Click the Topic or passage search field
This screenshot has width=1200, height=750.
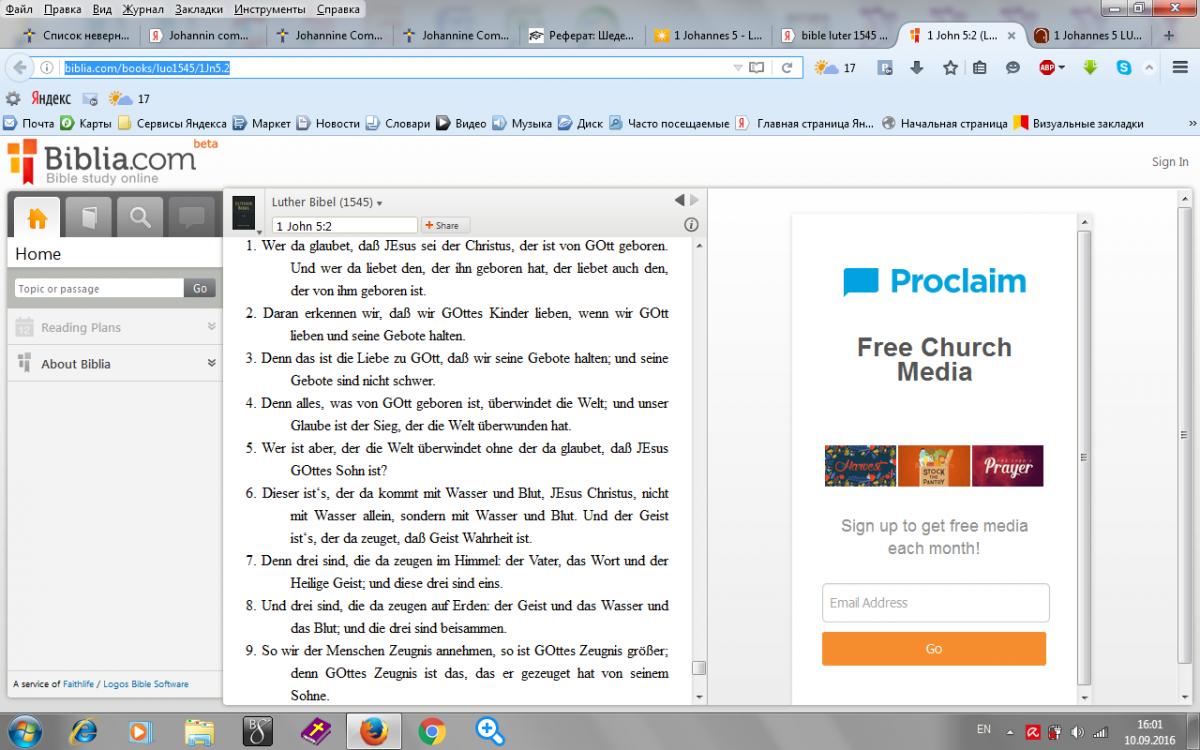pyautogui.click(x=98, y=288)
